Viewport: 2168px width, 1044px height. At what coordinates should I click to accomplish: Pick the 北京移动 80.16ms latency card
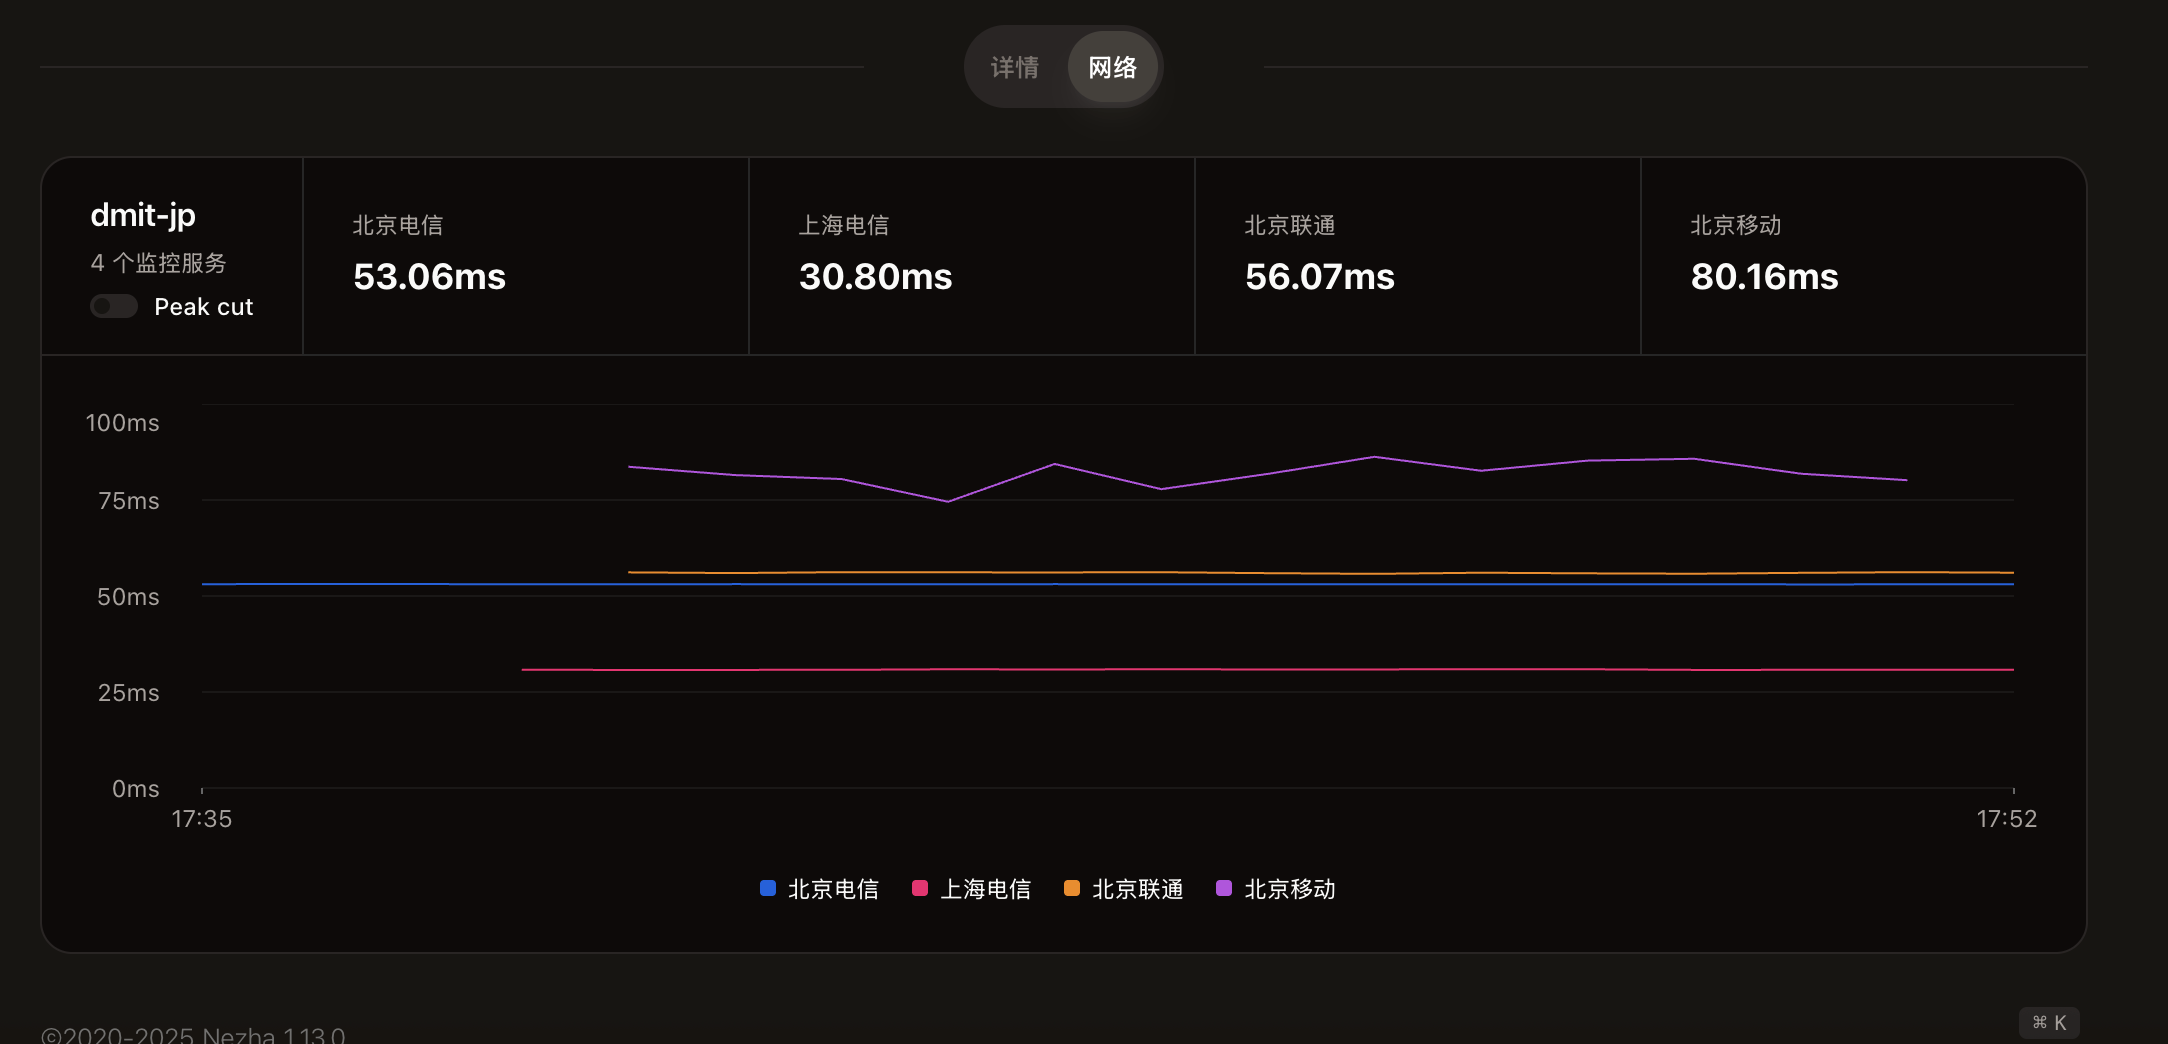click(1863, 256)
